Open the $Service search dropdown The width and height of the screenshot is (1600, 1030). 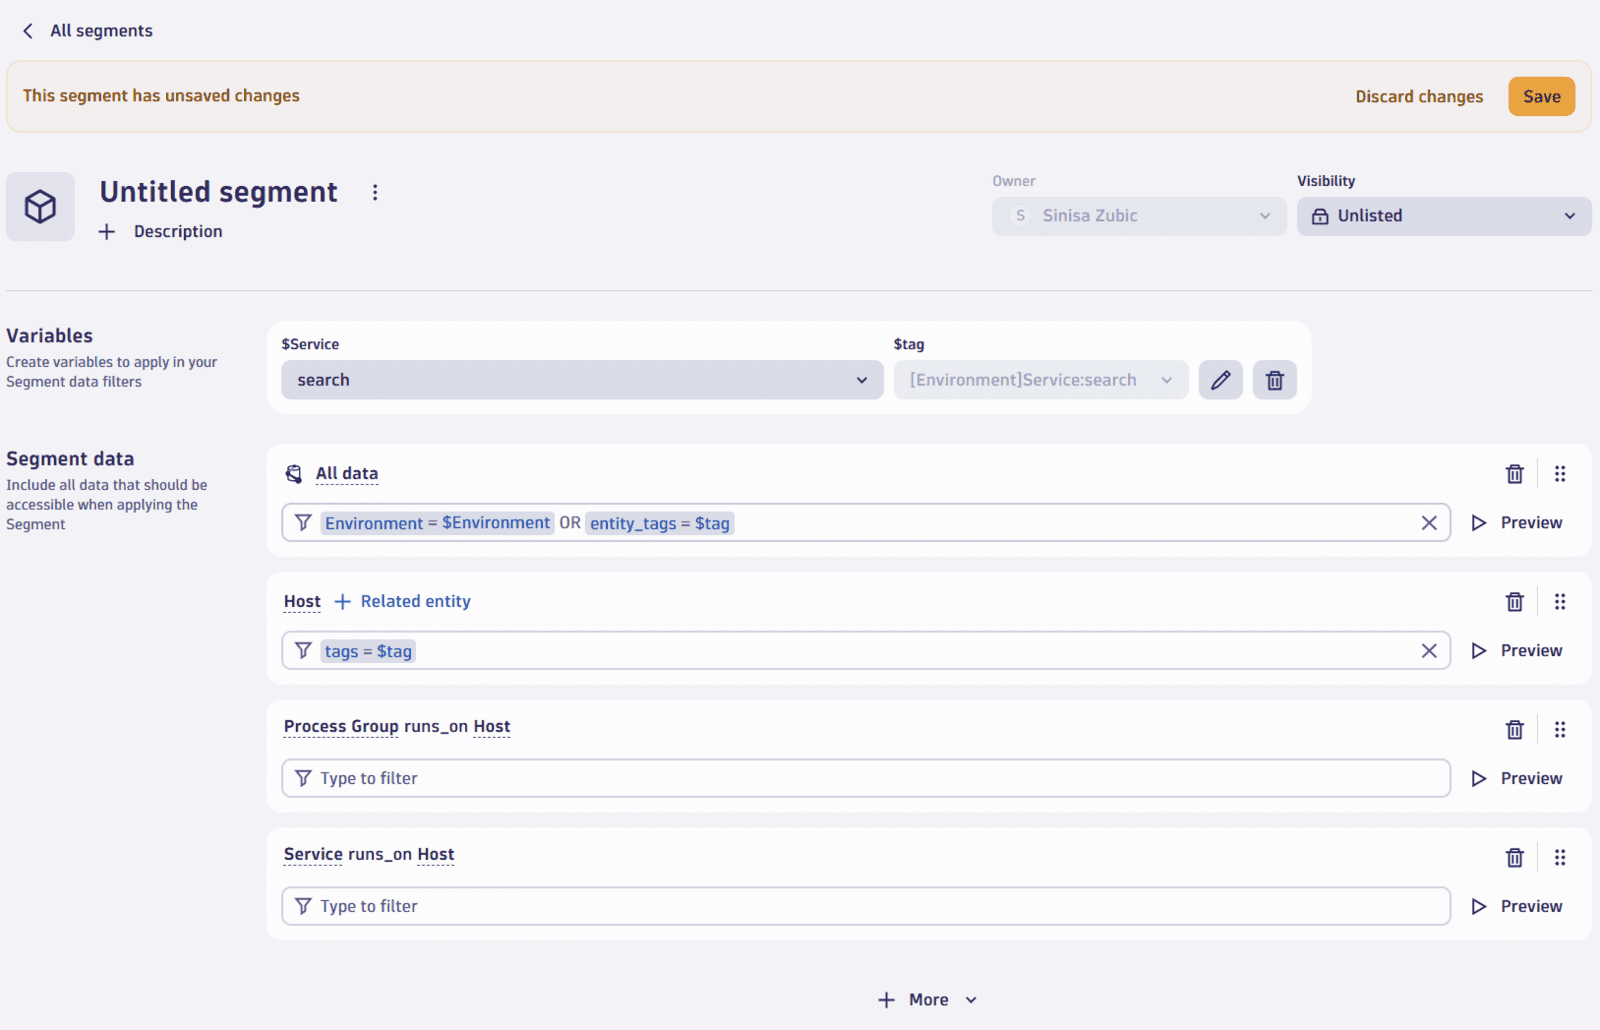click(581, 380)
